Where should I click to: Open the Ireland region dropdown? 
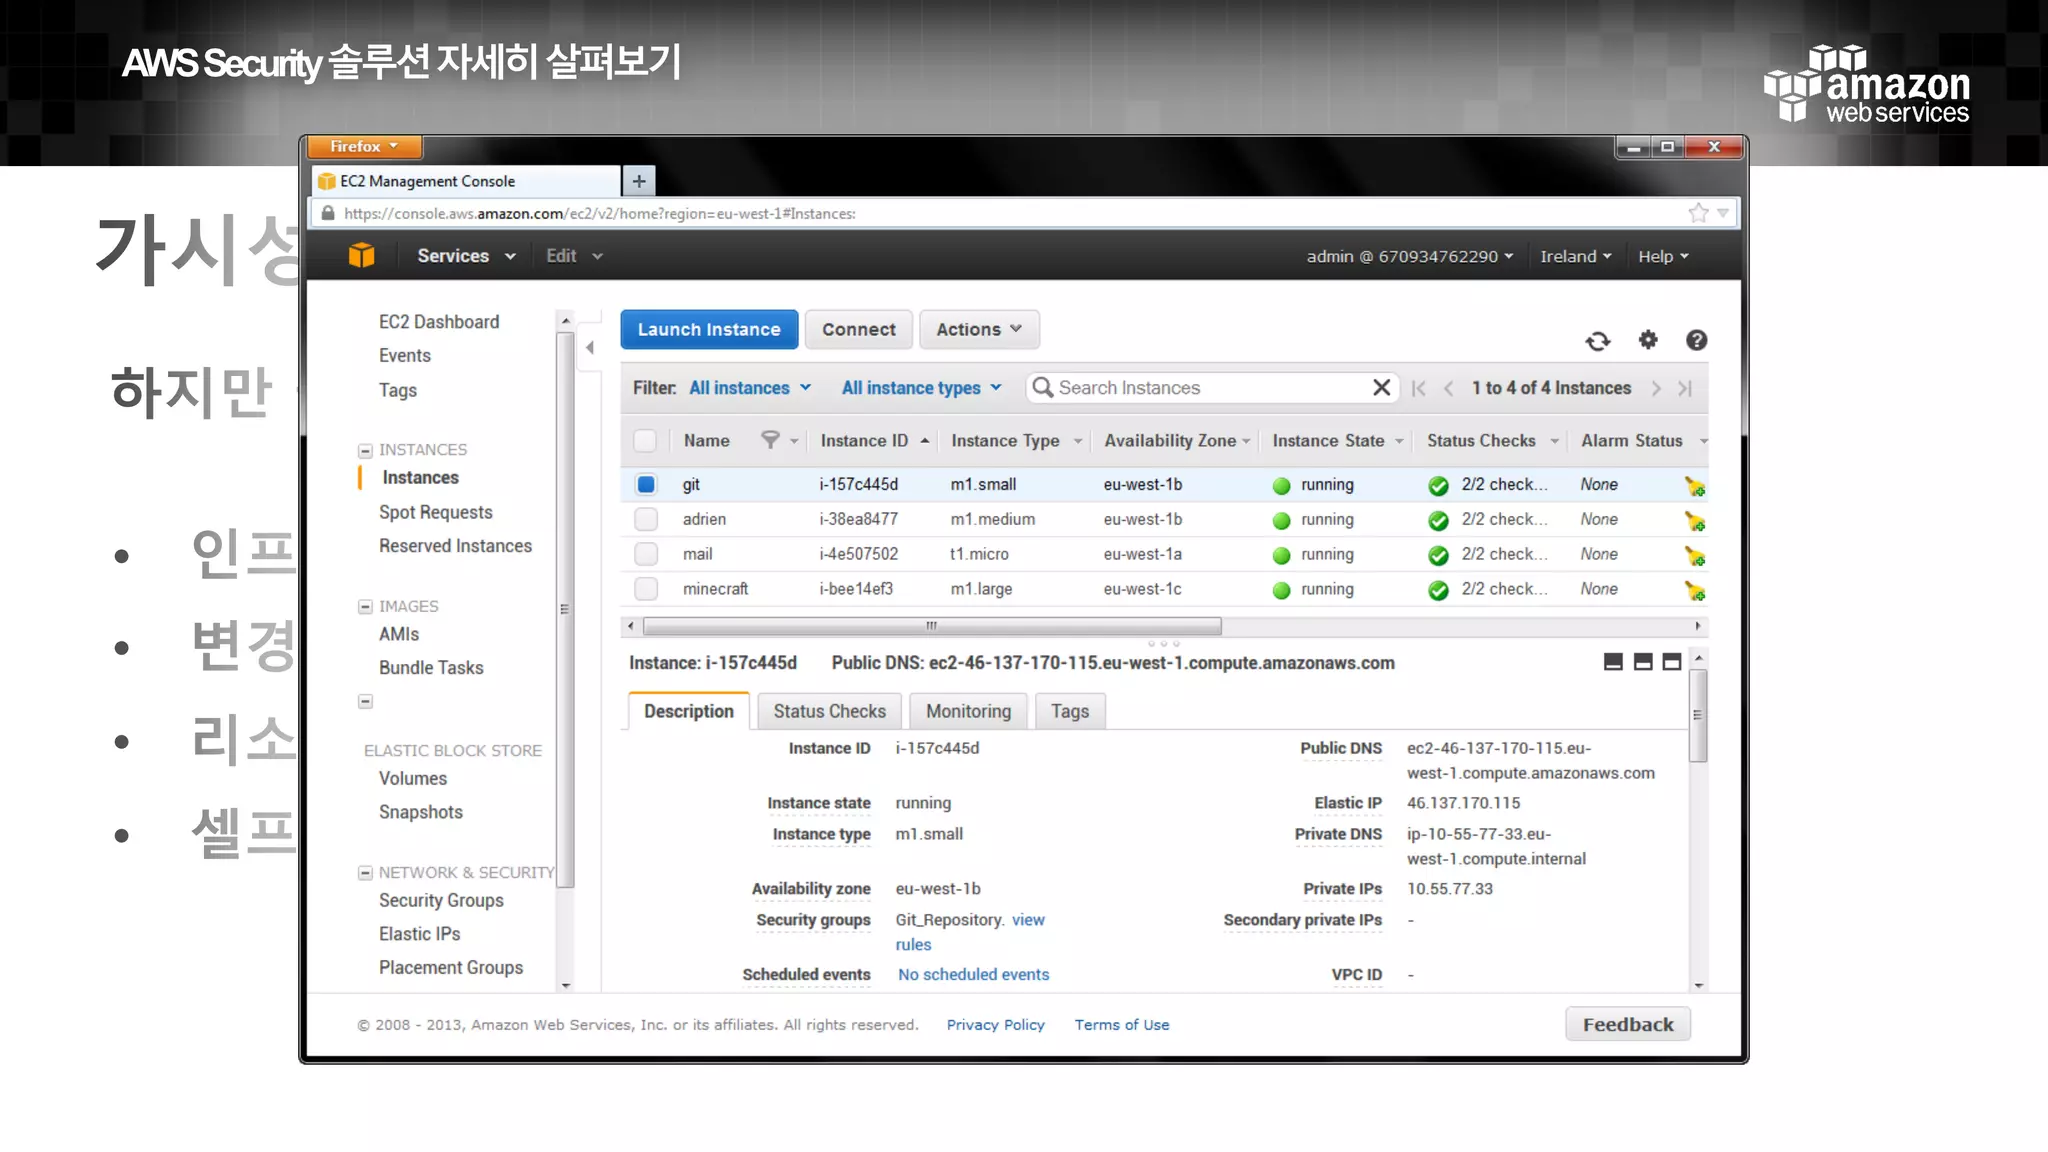[x=1576, y=257]
